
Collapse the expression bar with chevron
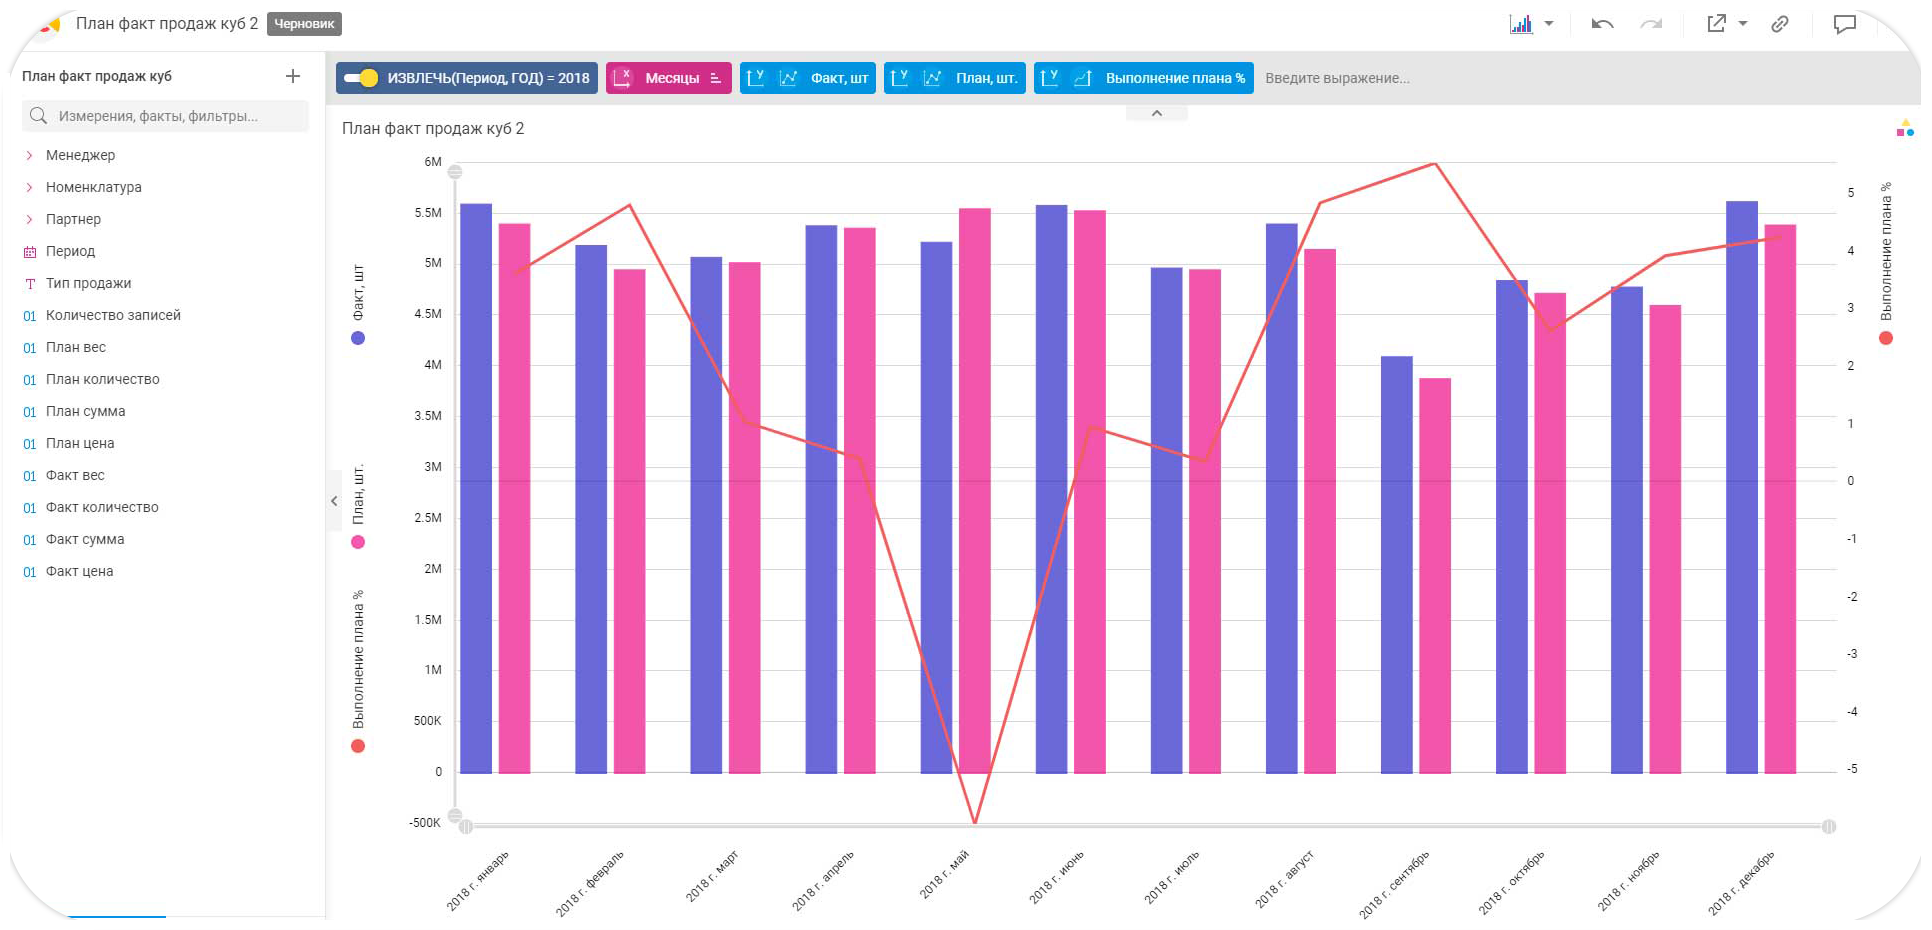pos(1157,113)
